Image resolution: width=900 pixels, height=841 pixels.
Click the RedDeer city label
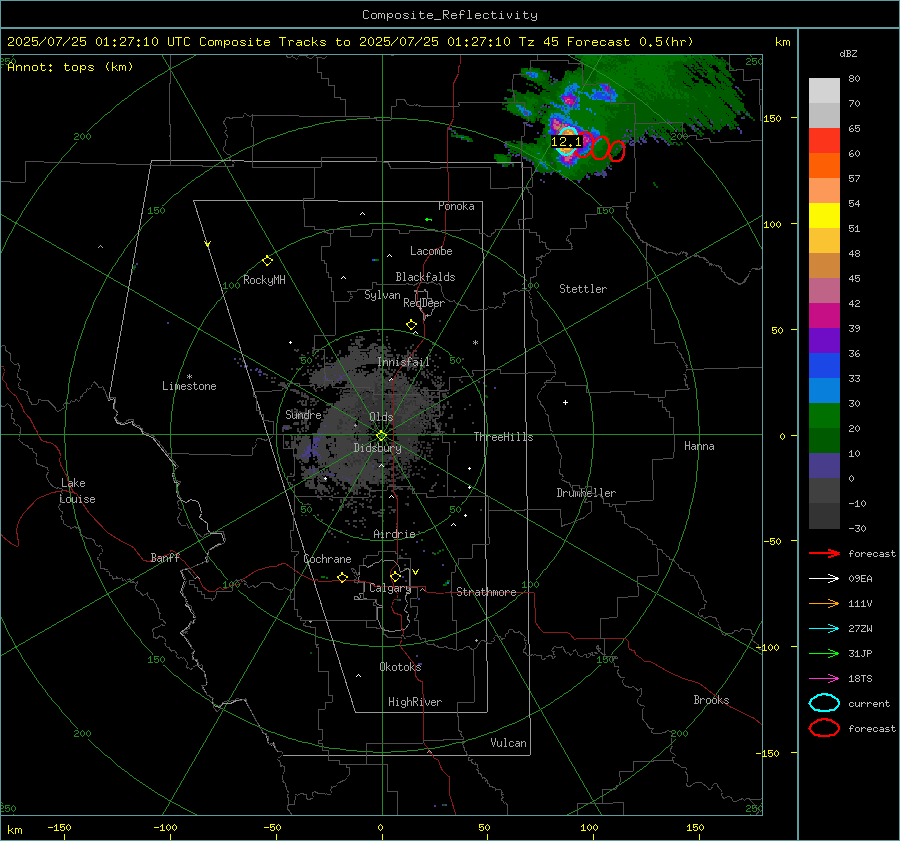[x=424, y=303]
